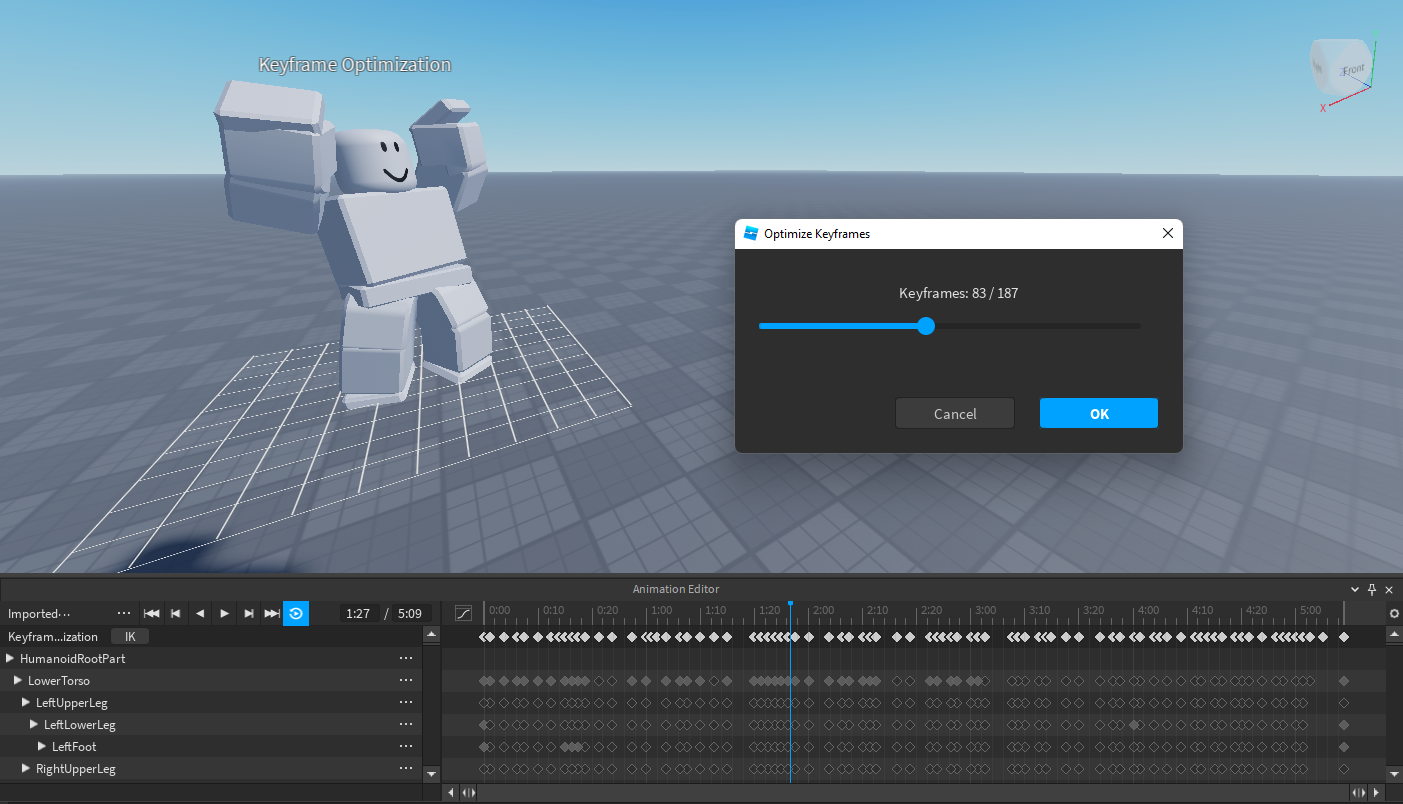Adjust the keyframe count slider

[x=925, y=326]
